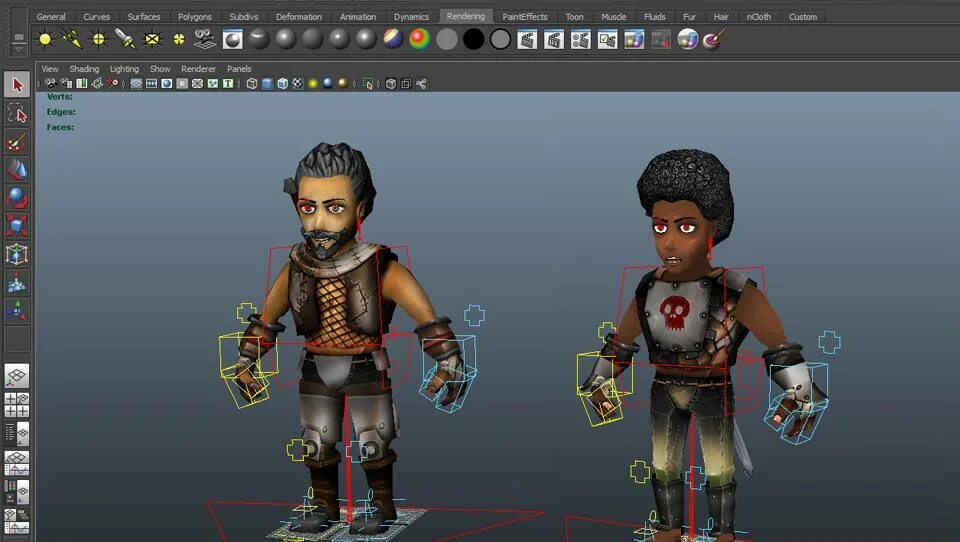Activate the Select arrow tool
This screenshot has height=542, width=960.
pos(17,85)
